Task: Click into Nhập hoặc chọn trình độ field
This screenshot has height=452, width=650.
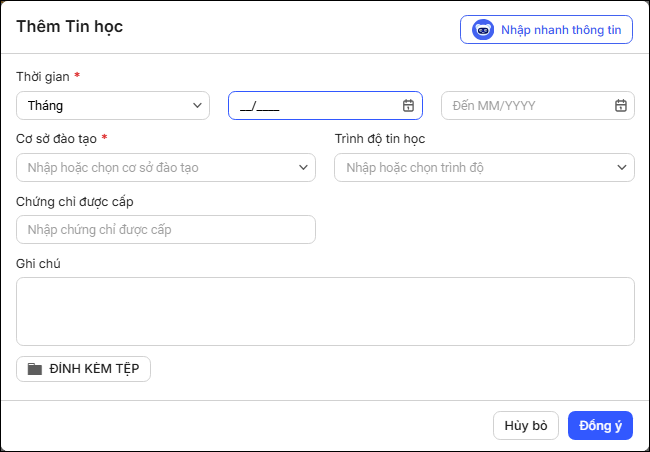Action: 485,168
